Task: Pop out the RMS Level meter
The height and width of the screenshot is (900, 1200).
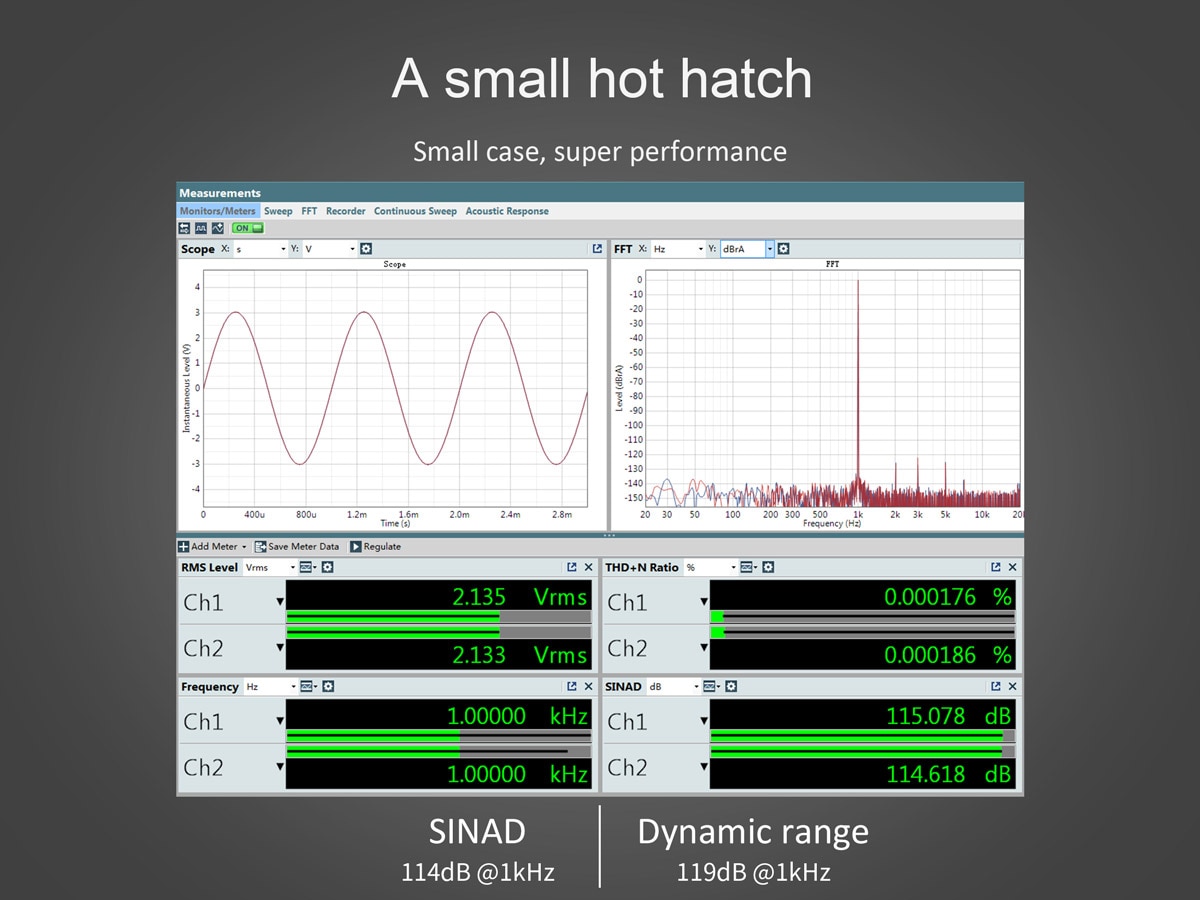Action: click(572, 567)
